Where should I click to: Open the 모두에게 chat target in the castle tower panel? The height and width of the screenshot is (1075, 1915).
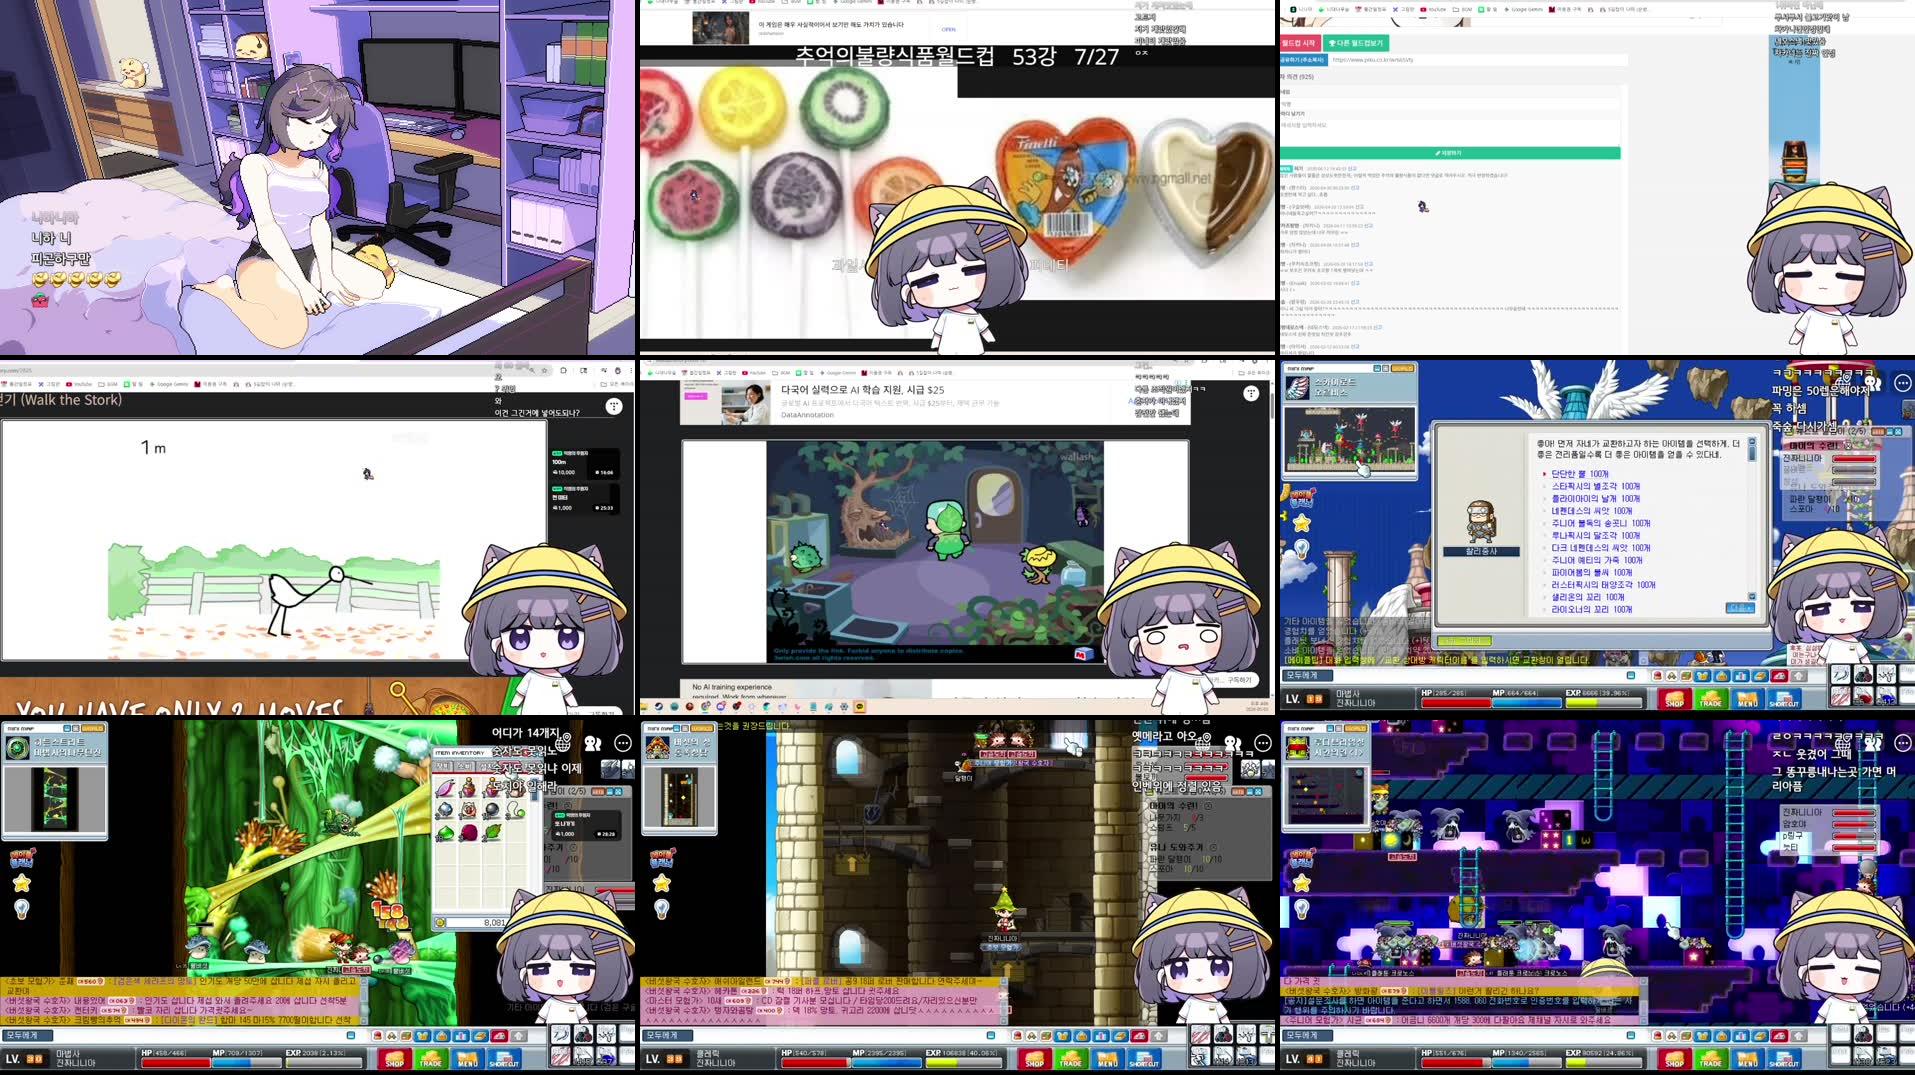pyautogui.click(x=670, y=1035)
